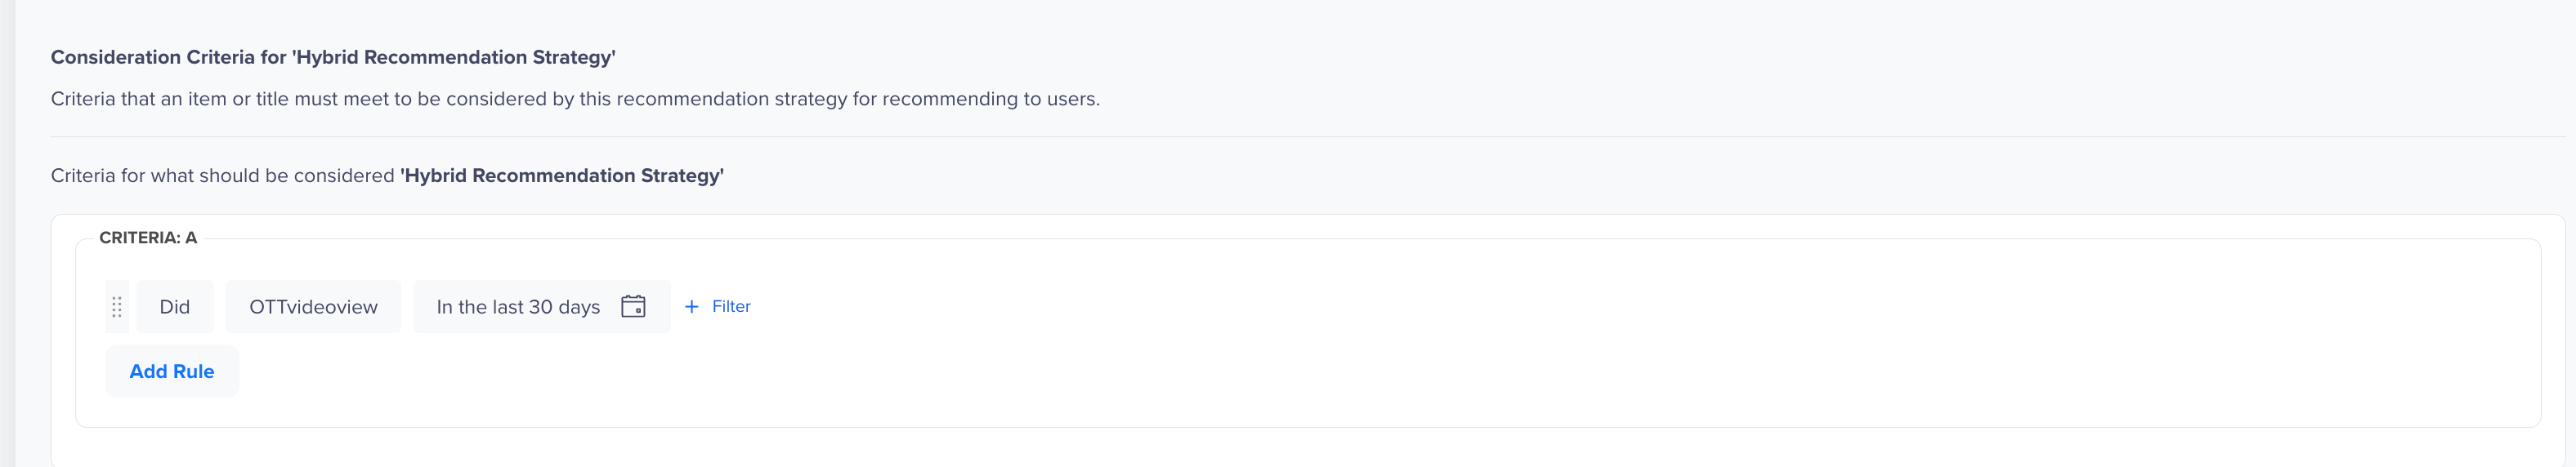Click empty row space right of Filter link
This screenshot has width=2576, height=467.
(x=1600, y=306)
